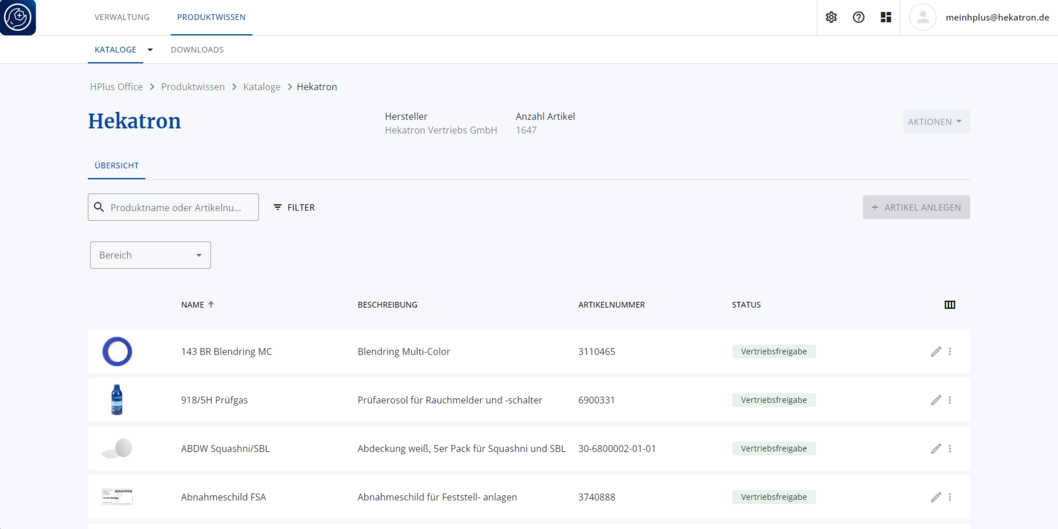Click the user avatar icon
Viewport: 1058px width, 529px height.
coord(922,18)
